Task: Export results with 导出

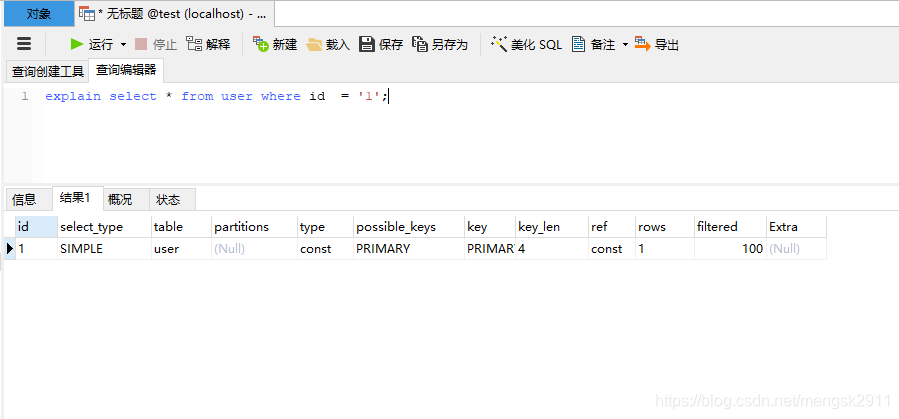Action: pyautogui.click(x=657, y=44)
